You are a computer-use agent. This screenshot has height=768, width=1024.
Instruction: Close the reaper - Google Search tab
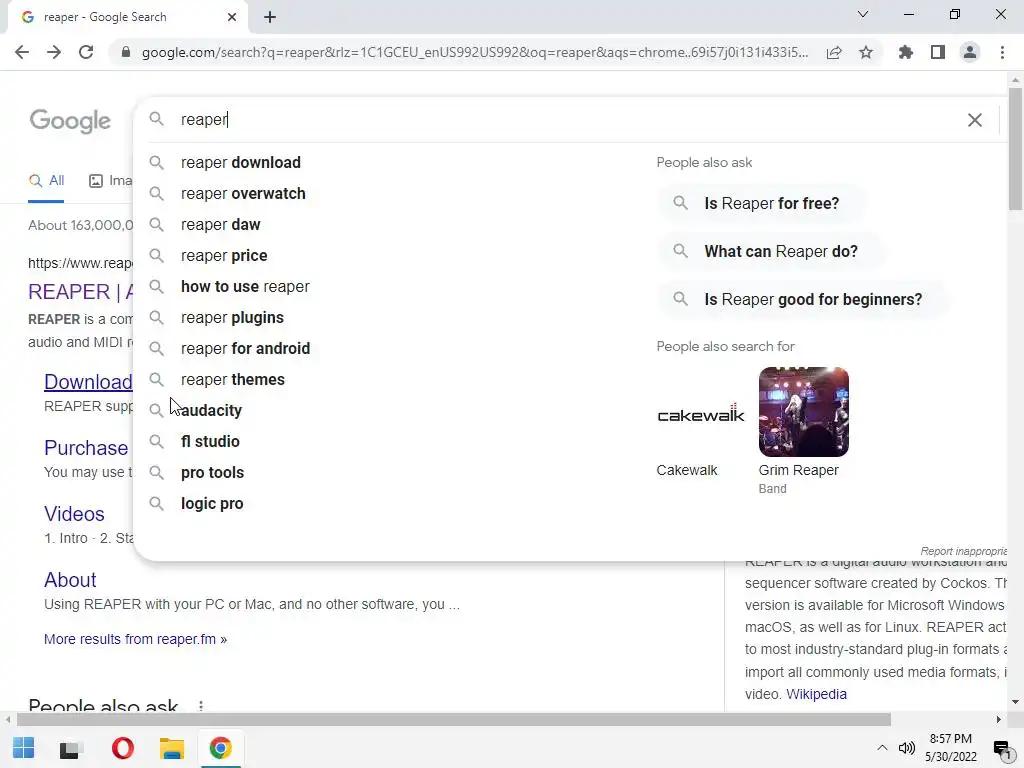pos(232,17)
